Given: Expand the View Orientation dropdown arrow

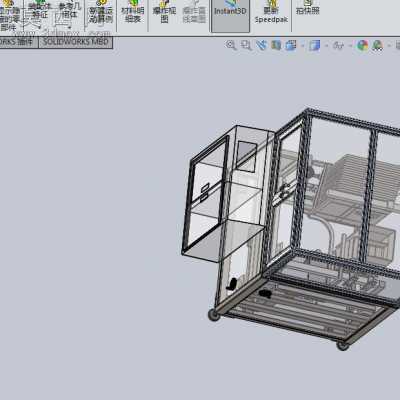Looking at the screenshot, I should (x=303, y=45).
